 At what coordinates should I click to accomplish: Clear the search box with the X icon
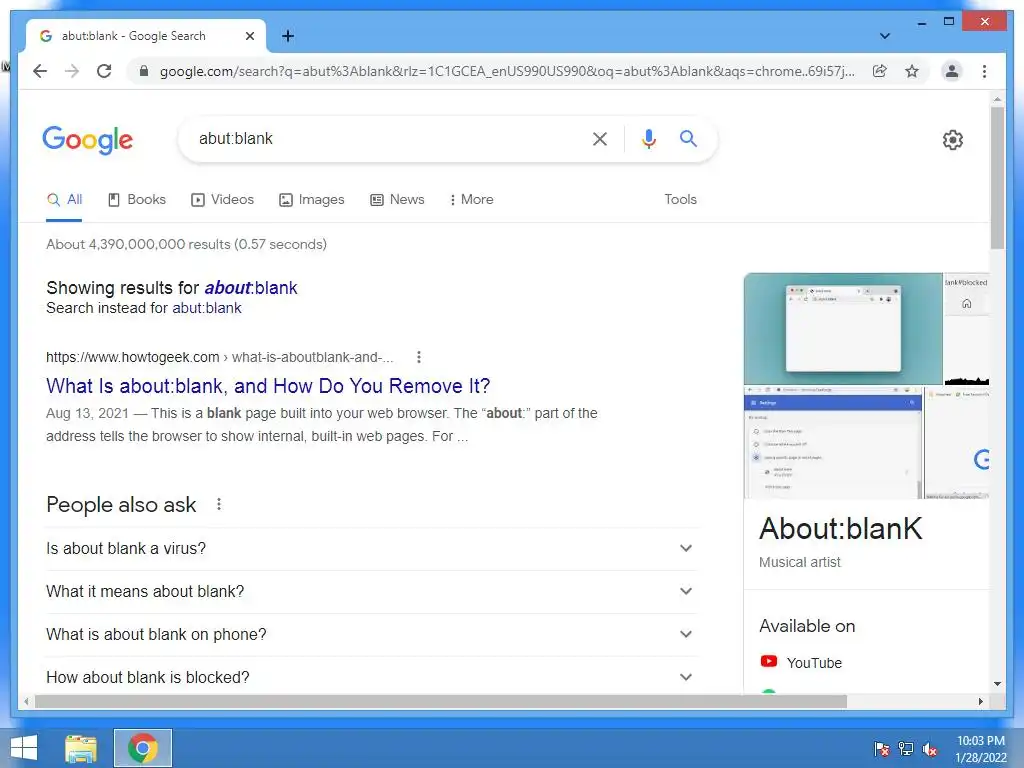pyautogui.click(x=600, y=138)
